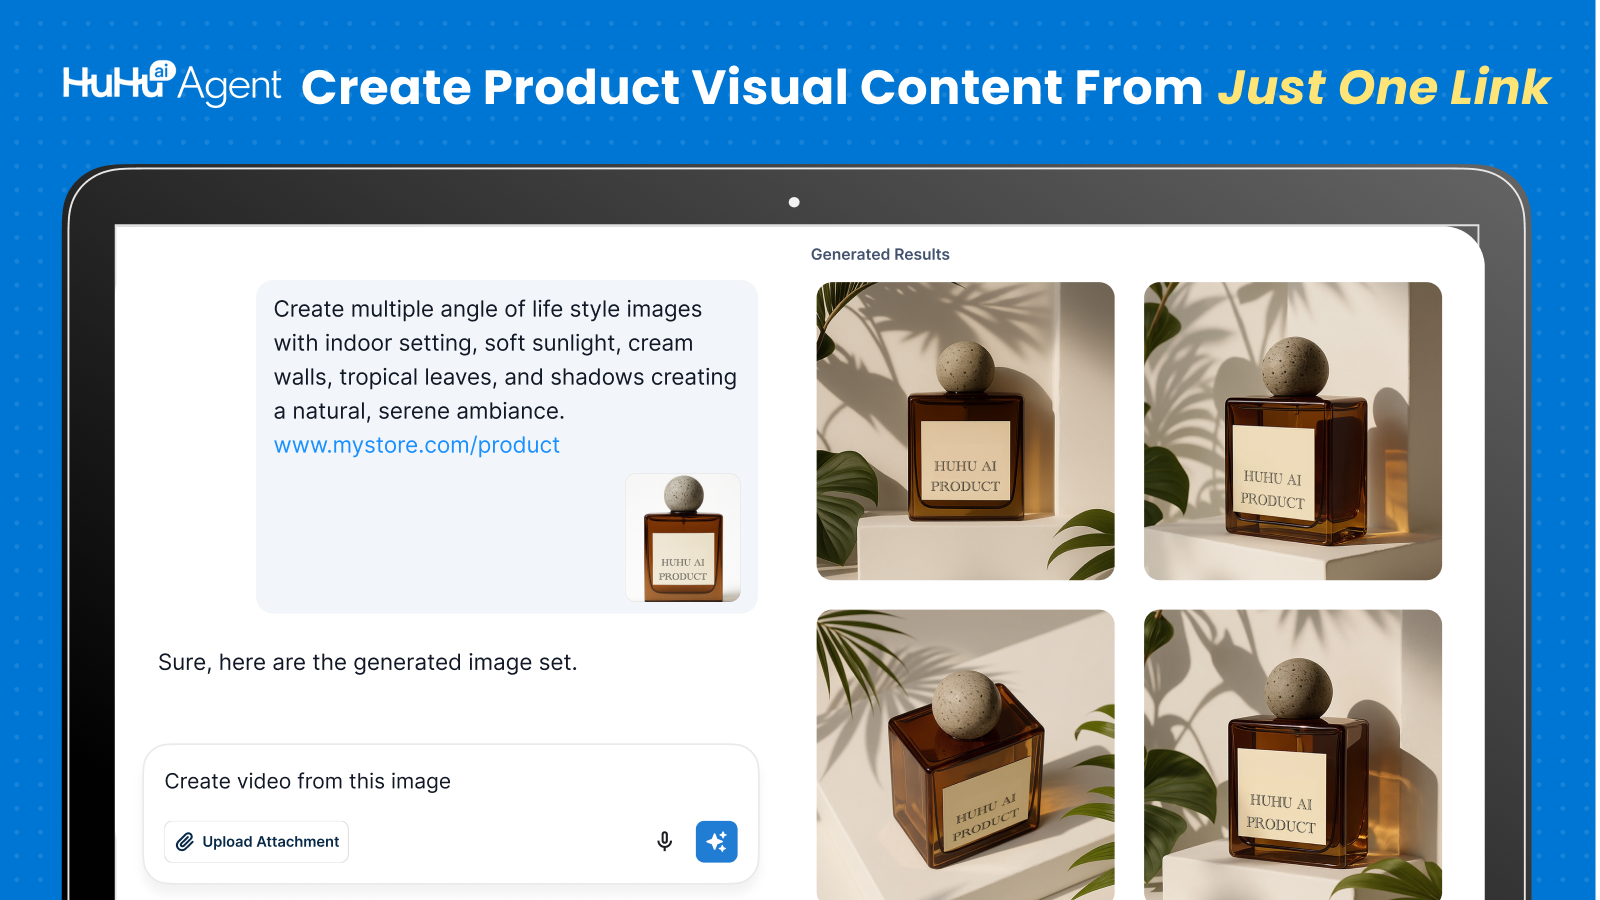Select the bottom-right generated perfume image
Screen dimensions: 1600x900
point(1293,755)
